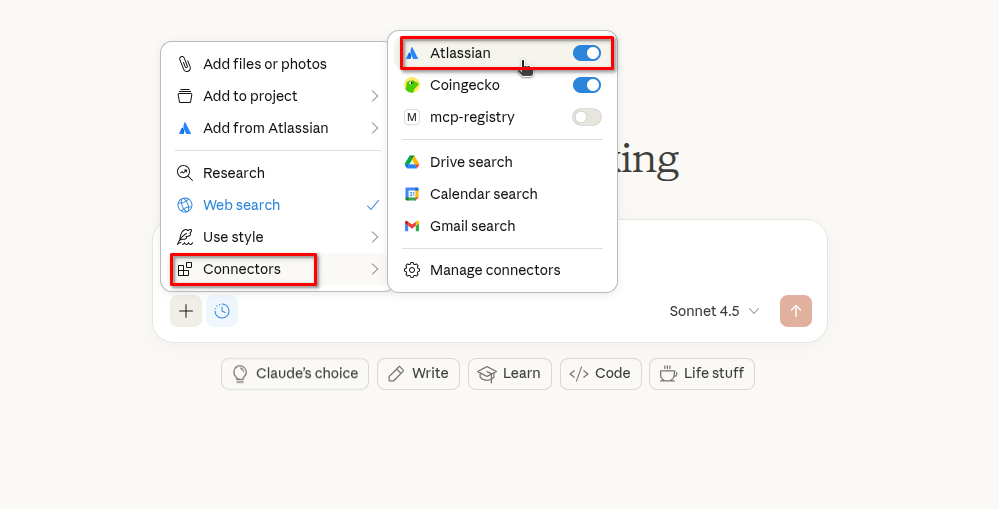The height and width of the screenshot is (509, 999).
Task: Open Drive search connector
Action: pyautogui.click(x=502, y=162)
